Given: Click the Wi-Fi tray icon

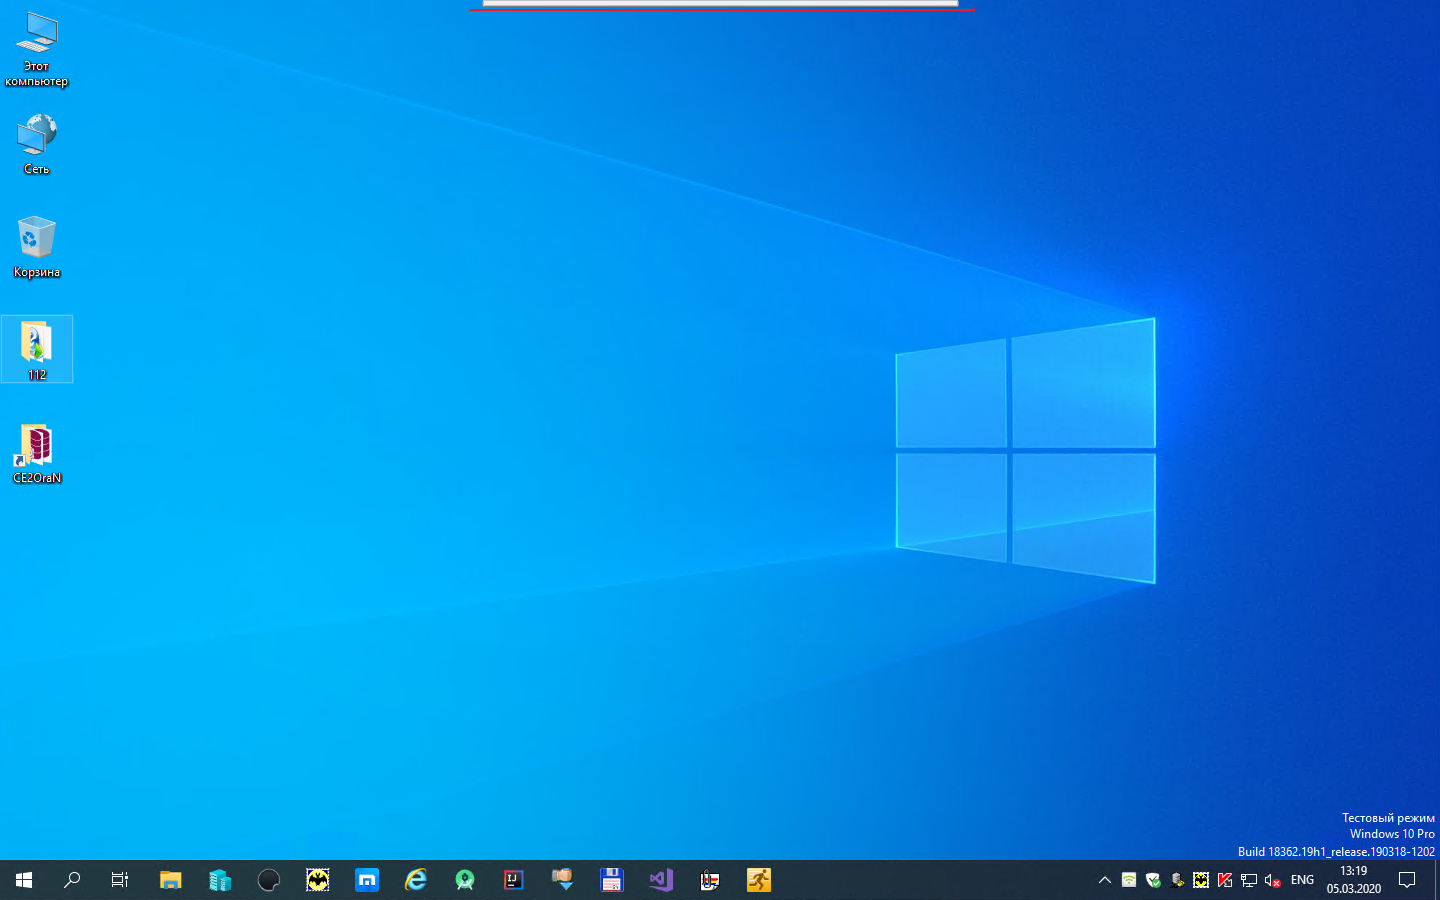Looking at the screenshot, I should coord(1129,880).
